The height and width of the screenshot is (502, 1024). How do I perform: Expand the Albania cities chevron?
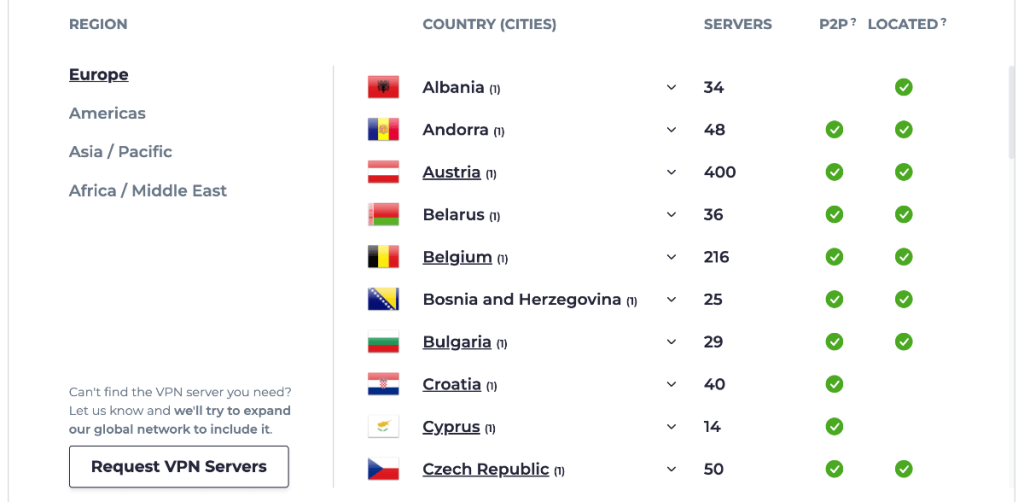(671, 88)
